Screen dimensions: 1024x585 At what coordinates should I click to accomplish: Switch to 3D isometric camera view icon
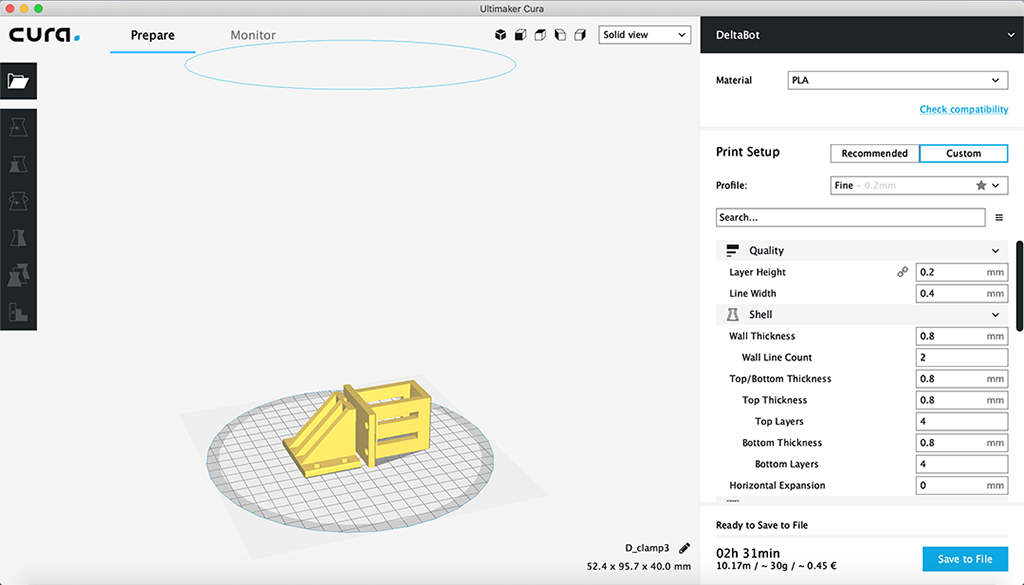tap(501, 35)
